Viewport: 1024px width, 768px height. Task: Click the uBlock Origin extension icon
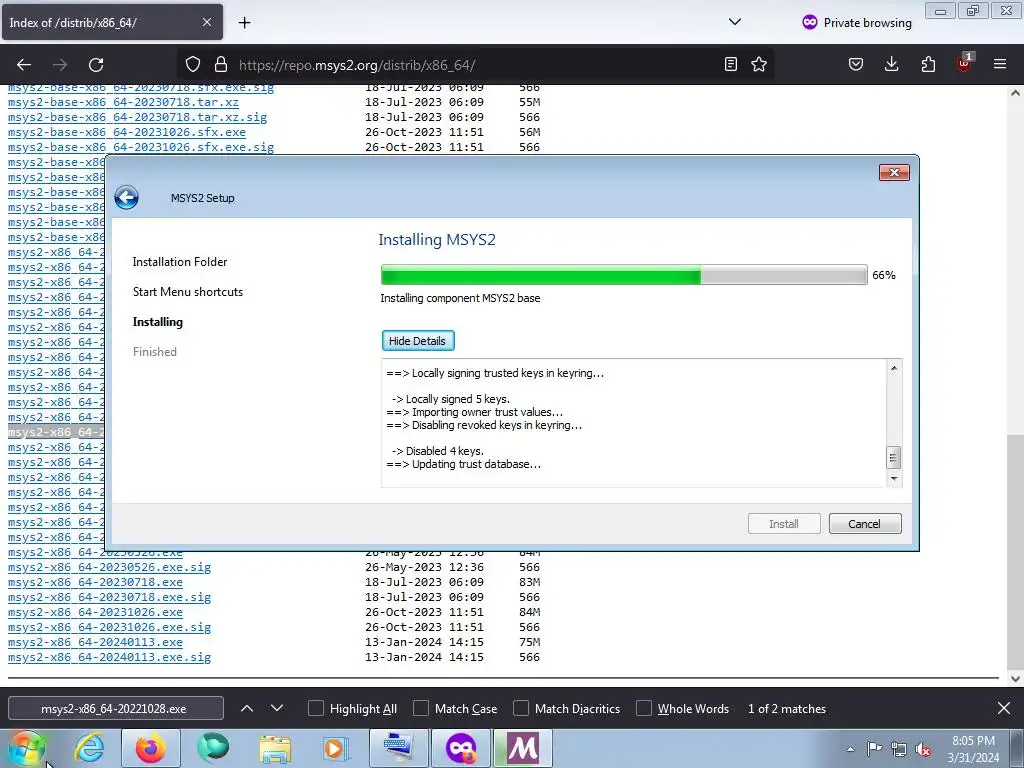coord(964,63)
